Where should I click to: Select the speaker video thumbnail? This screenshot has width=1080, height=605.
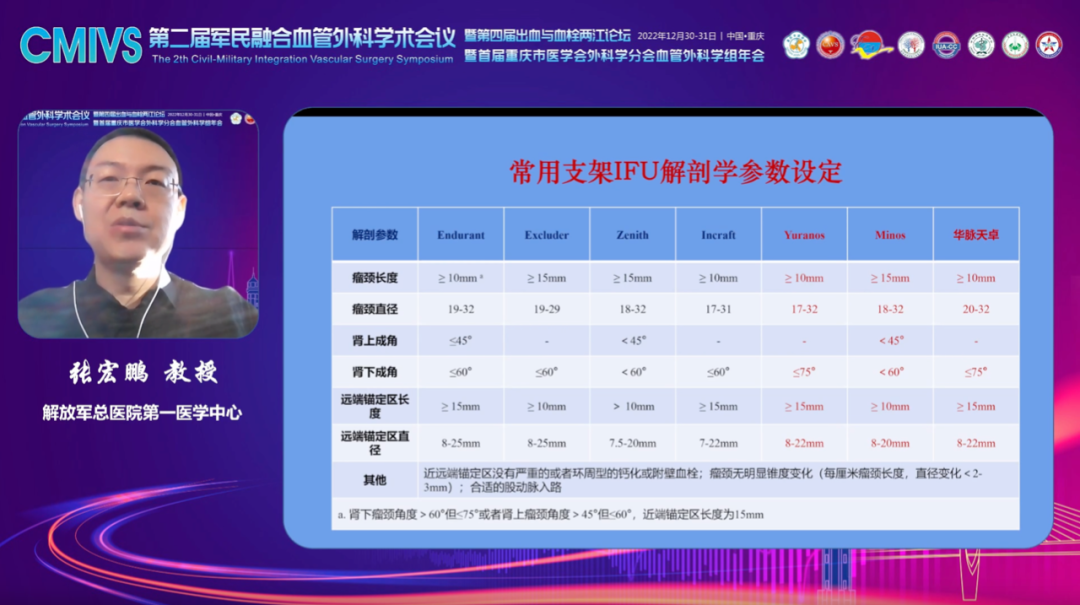[138, 223]
